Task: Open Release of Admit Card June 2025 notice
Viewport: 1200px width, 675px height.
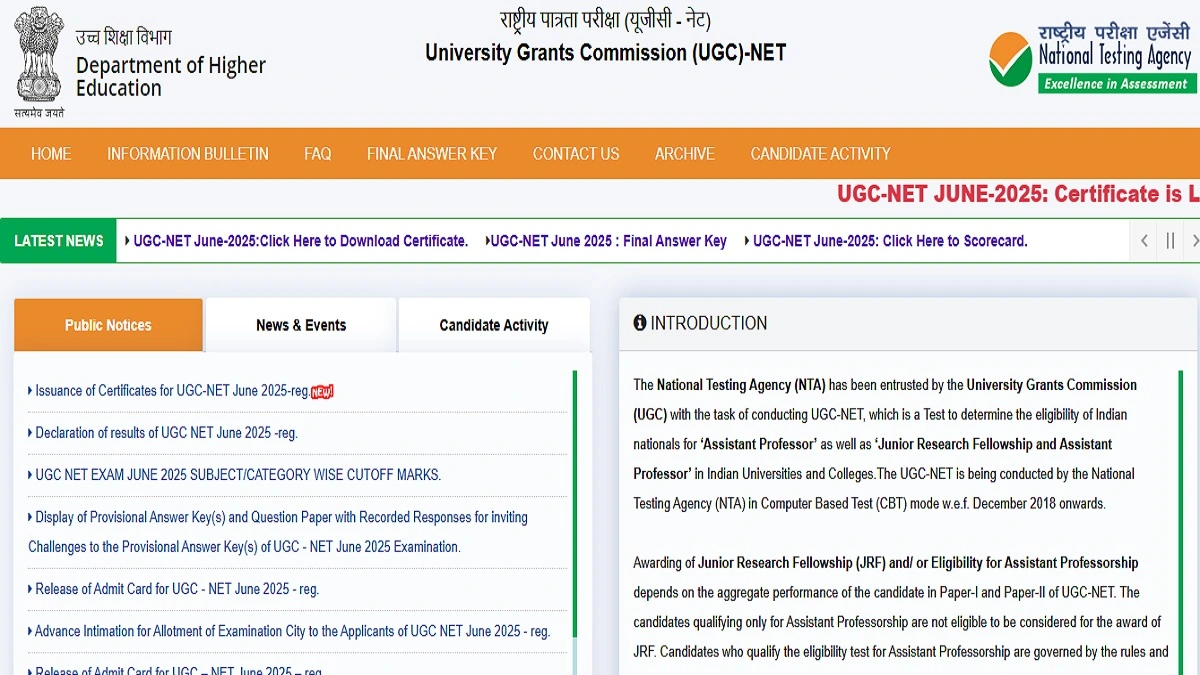Action: pos(174,589)
